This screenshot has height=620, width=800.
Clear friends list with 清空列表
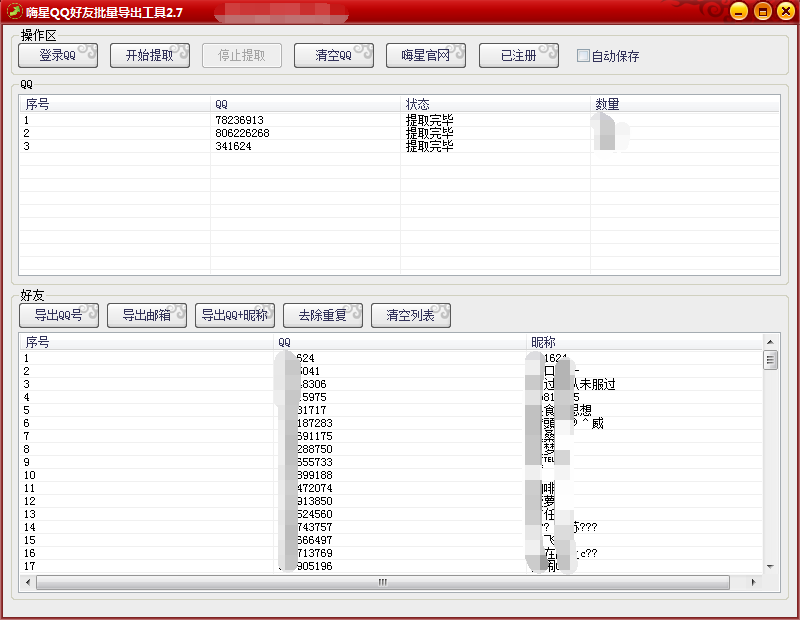[x=411, y=315]
